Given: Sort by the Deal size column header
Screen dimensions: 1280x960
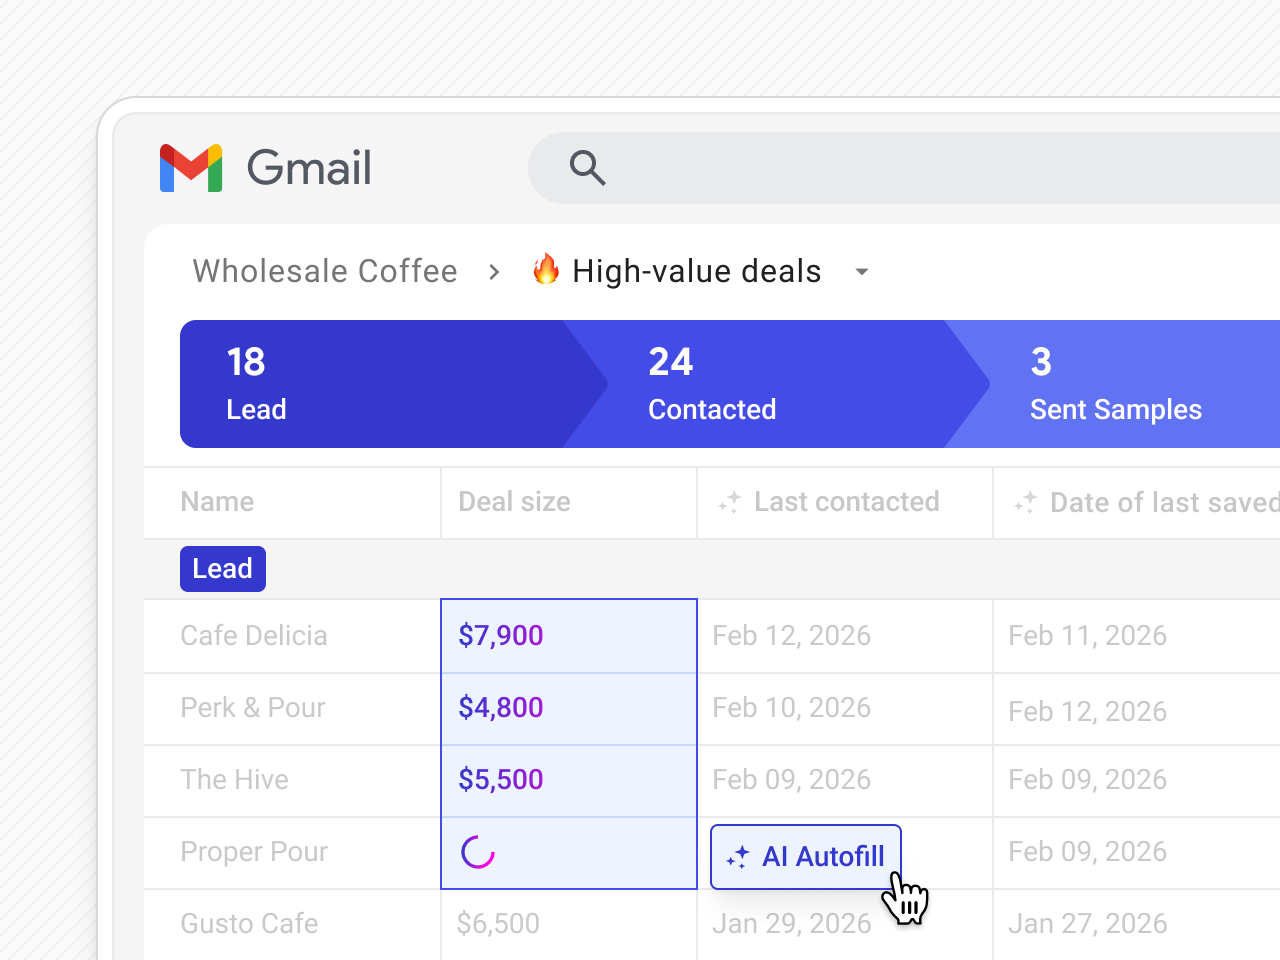Looking at the screenshot, I should tap(514, 502).
